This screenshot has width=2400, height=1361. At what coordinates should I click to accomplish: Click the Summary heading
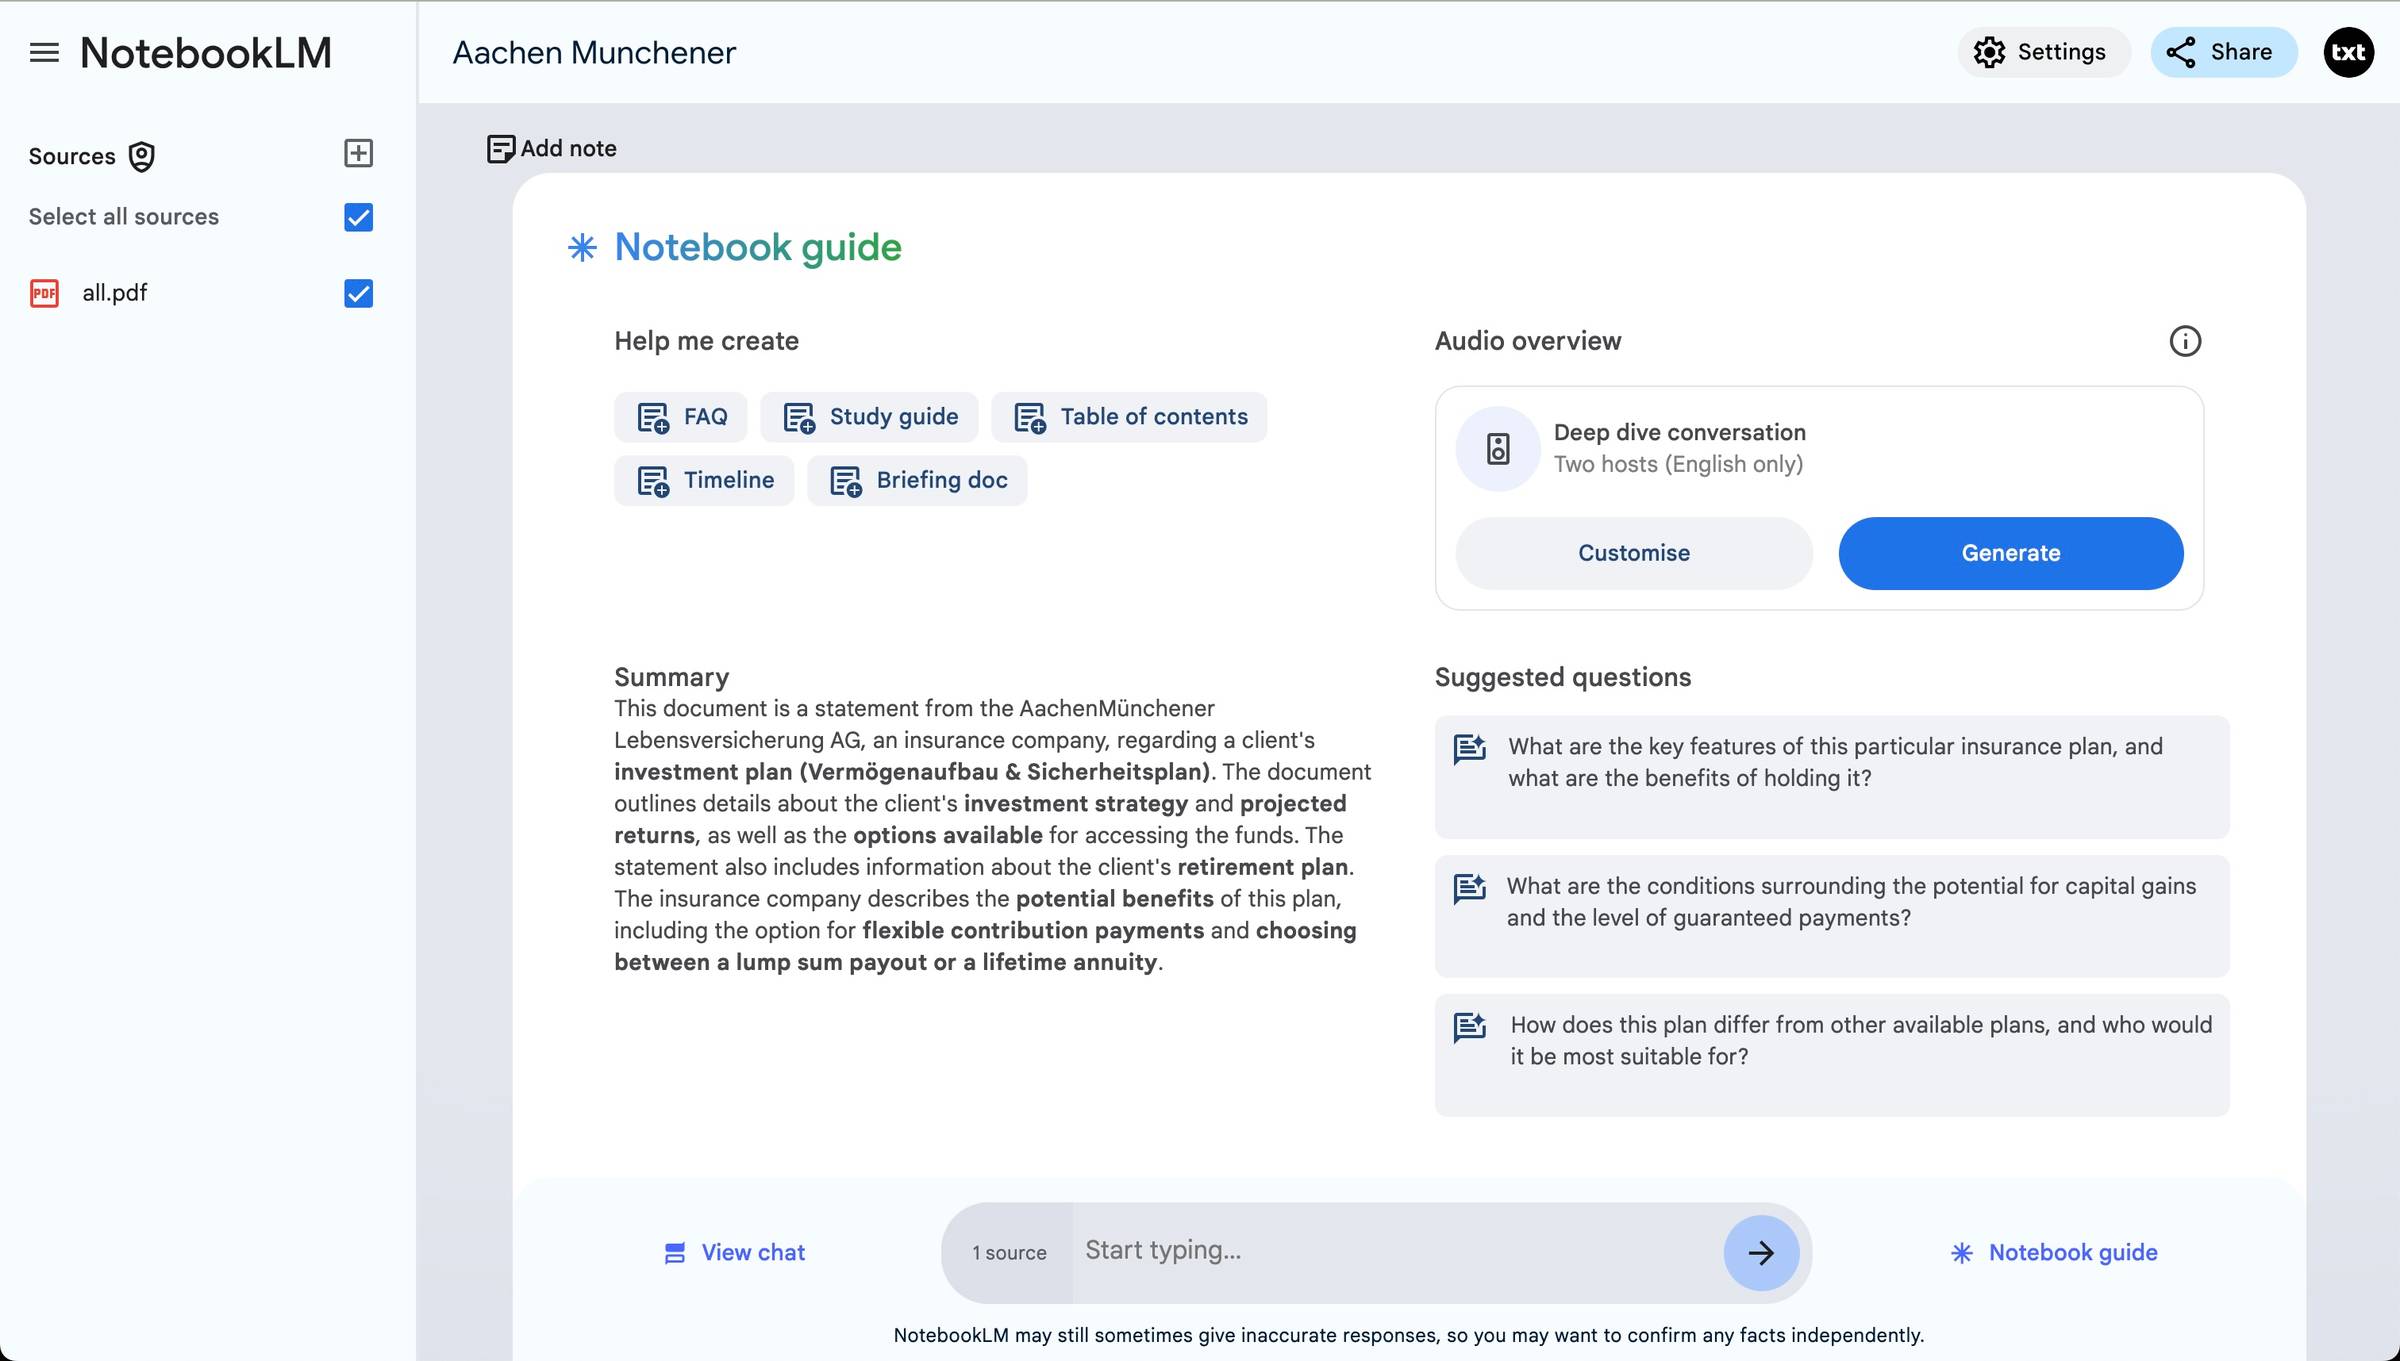(x=671, y=677)
